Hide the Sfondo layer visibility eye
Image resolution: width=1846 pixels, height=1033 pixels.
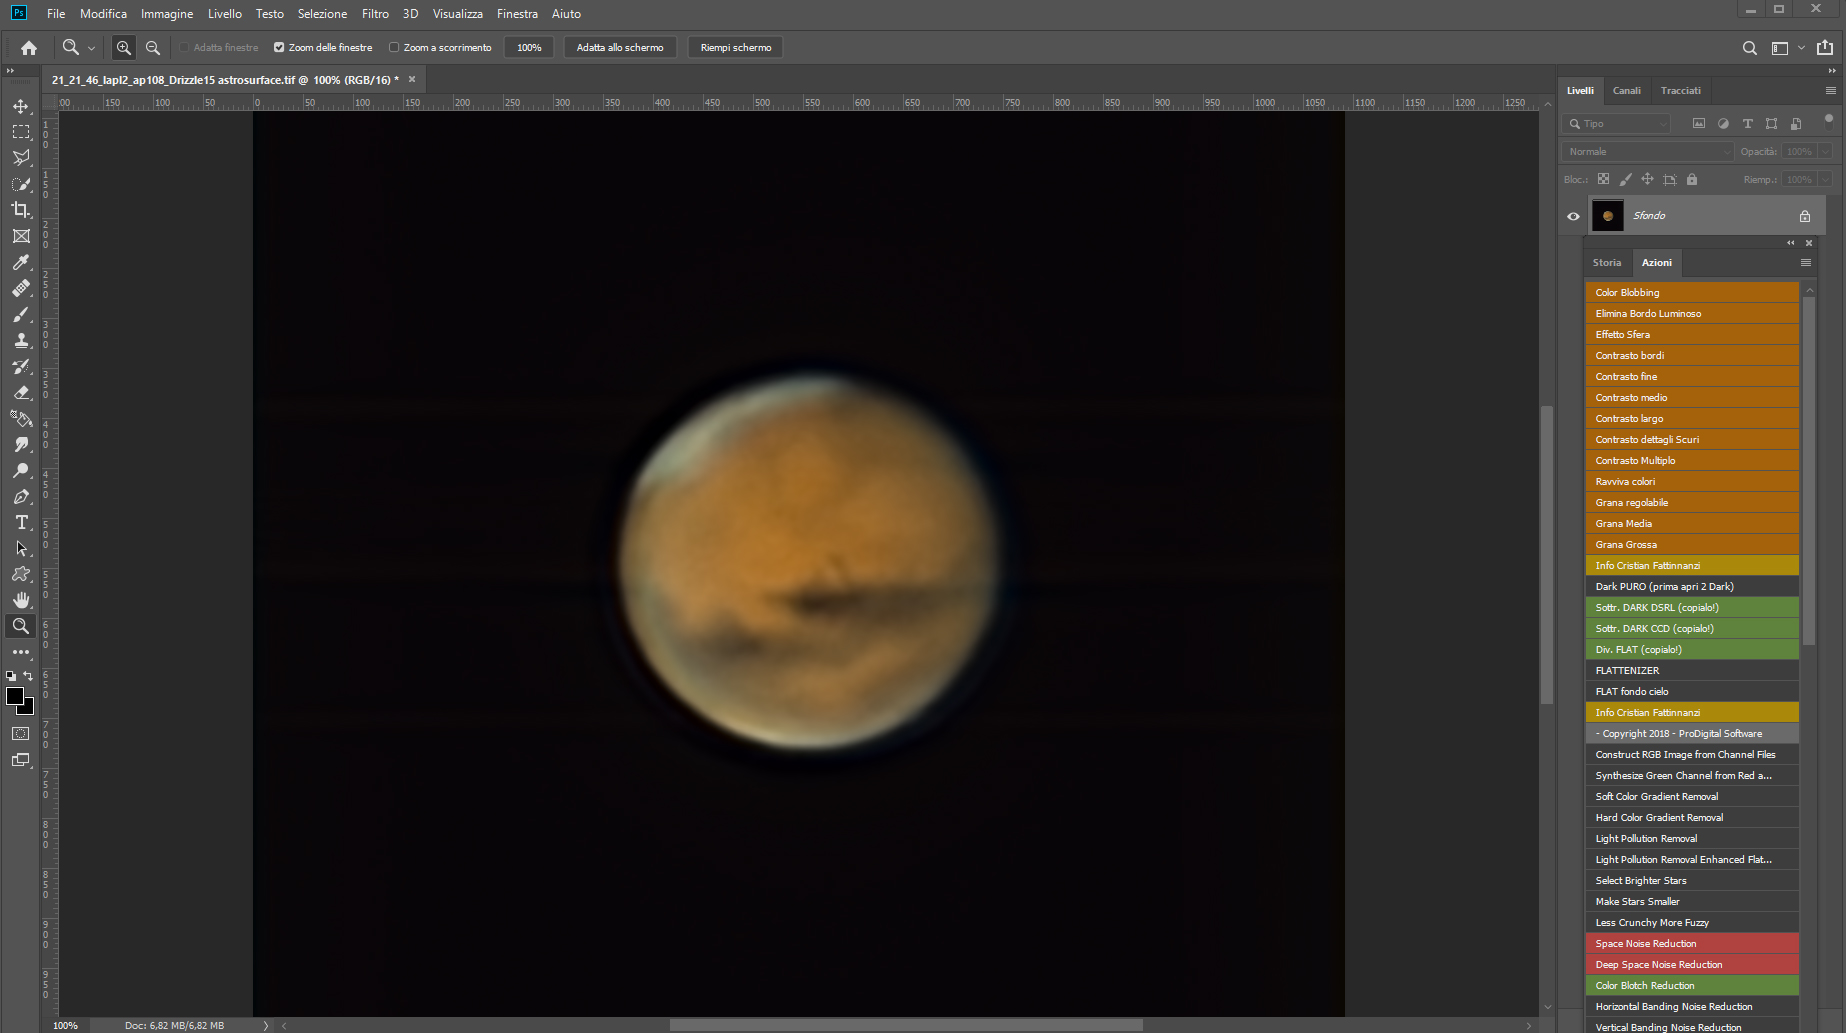pyautogui.click(x=1573, y=216)
